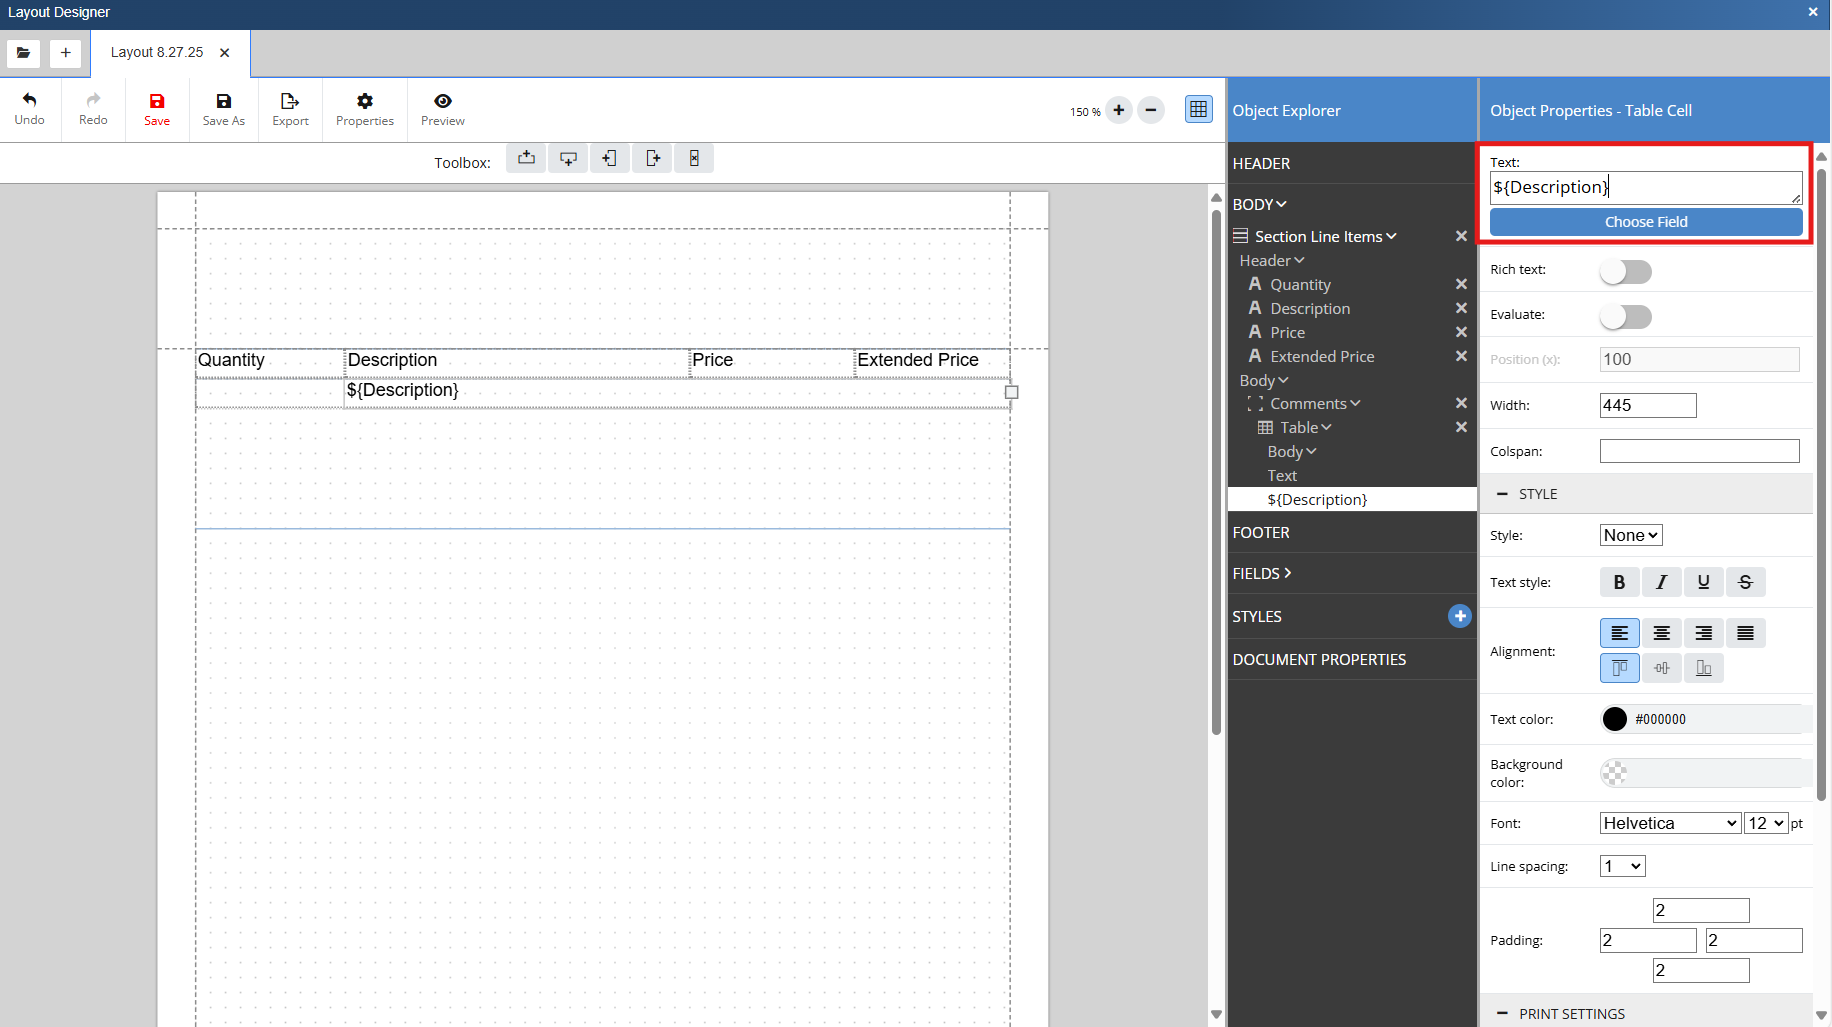
Task: Click the Choose Field button
Action: (x=1645, y=222)
